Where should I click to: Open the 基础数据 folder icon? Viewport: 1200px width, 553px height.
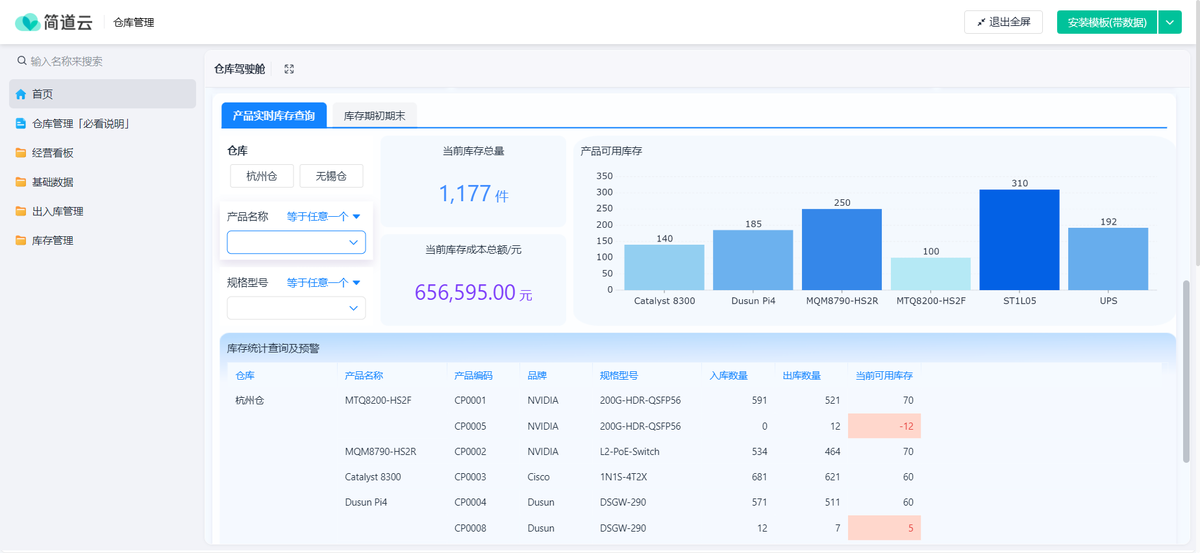pos(21,182)
